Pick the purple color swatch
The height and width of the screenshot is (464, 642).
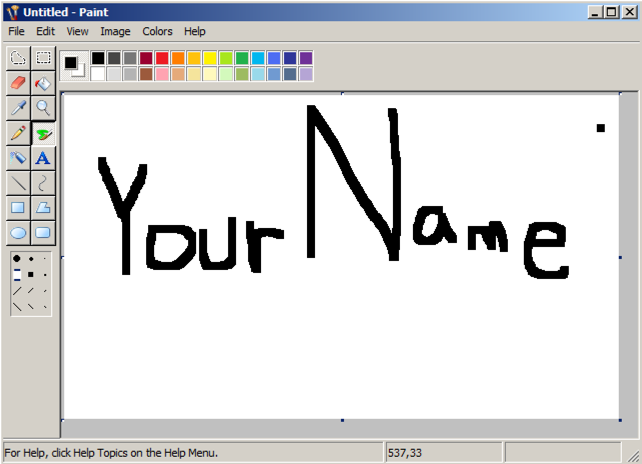(305, 58)
